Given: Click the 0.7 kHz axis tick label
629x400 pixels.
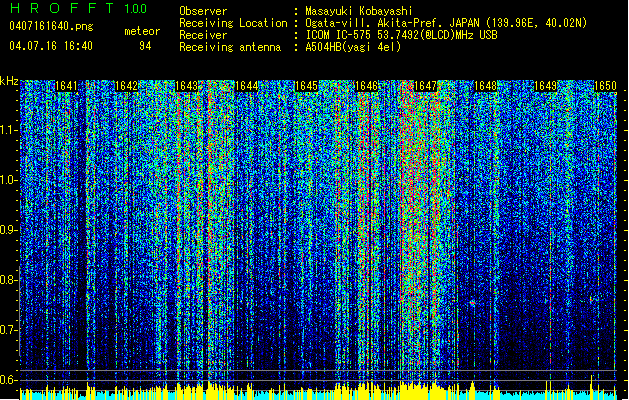Looking at the screenshot, I should [x=8, y=330].
